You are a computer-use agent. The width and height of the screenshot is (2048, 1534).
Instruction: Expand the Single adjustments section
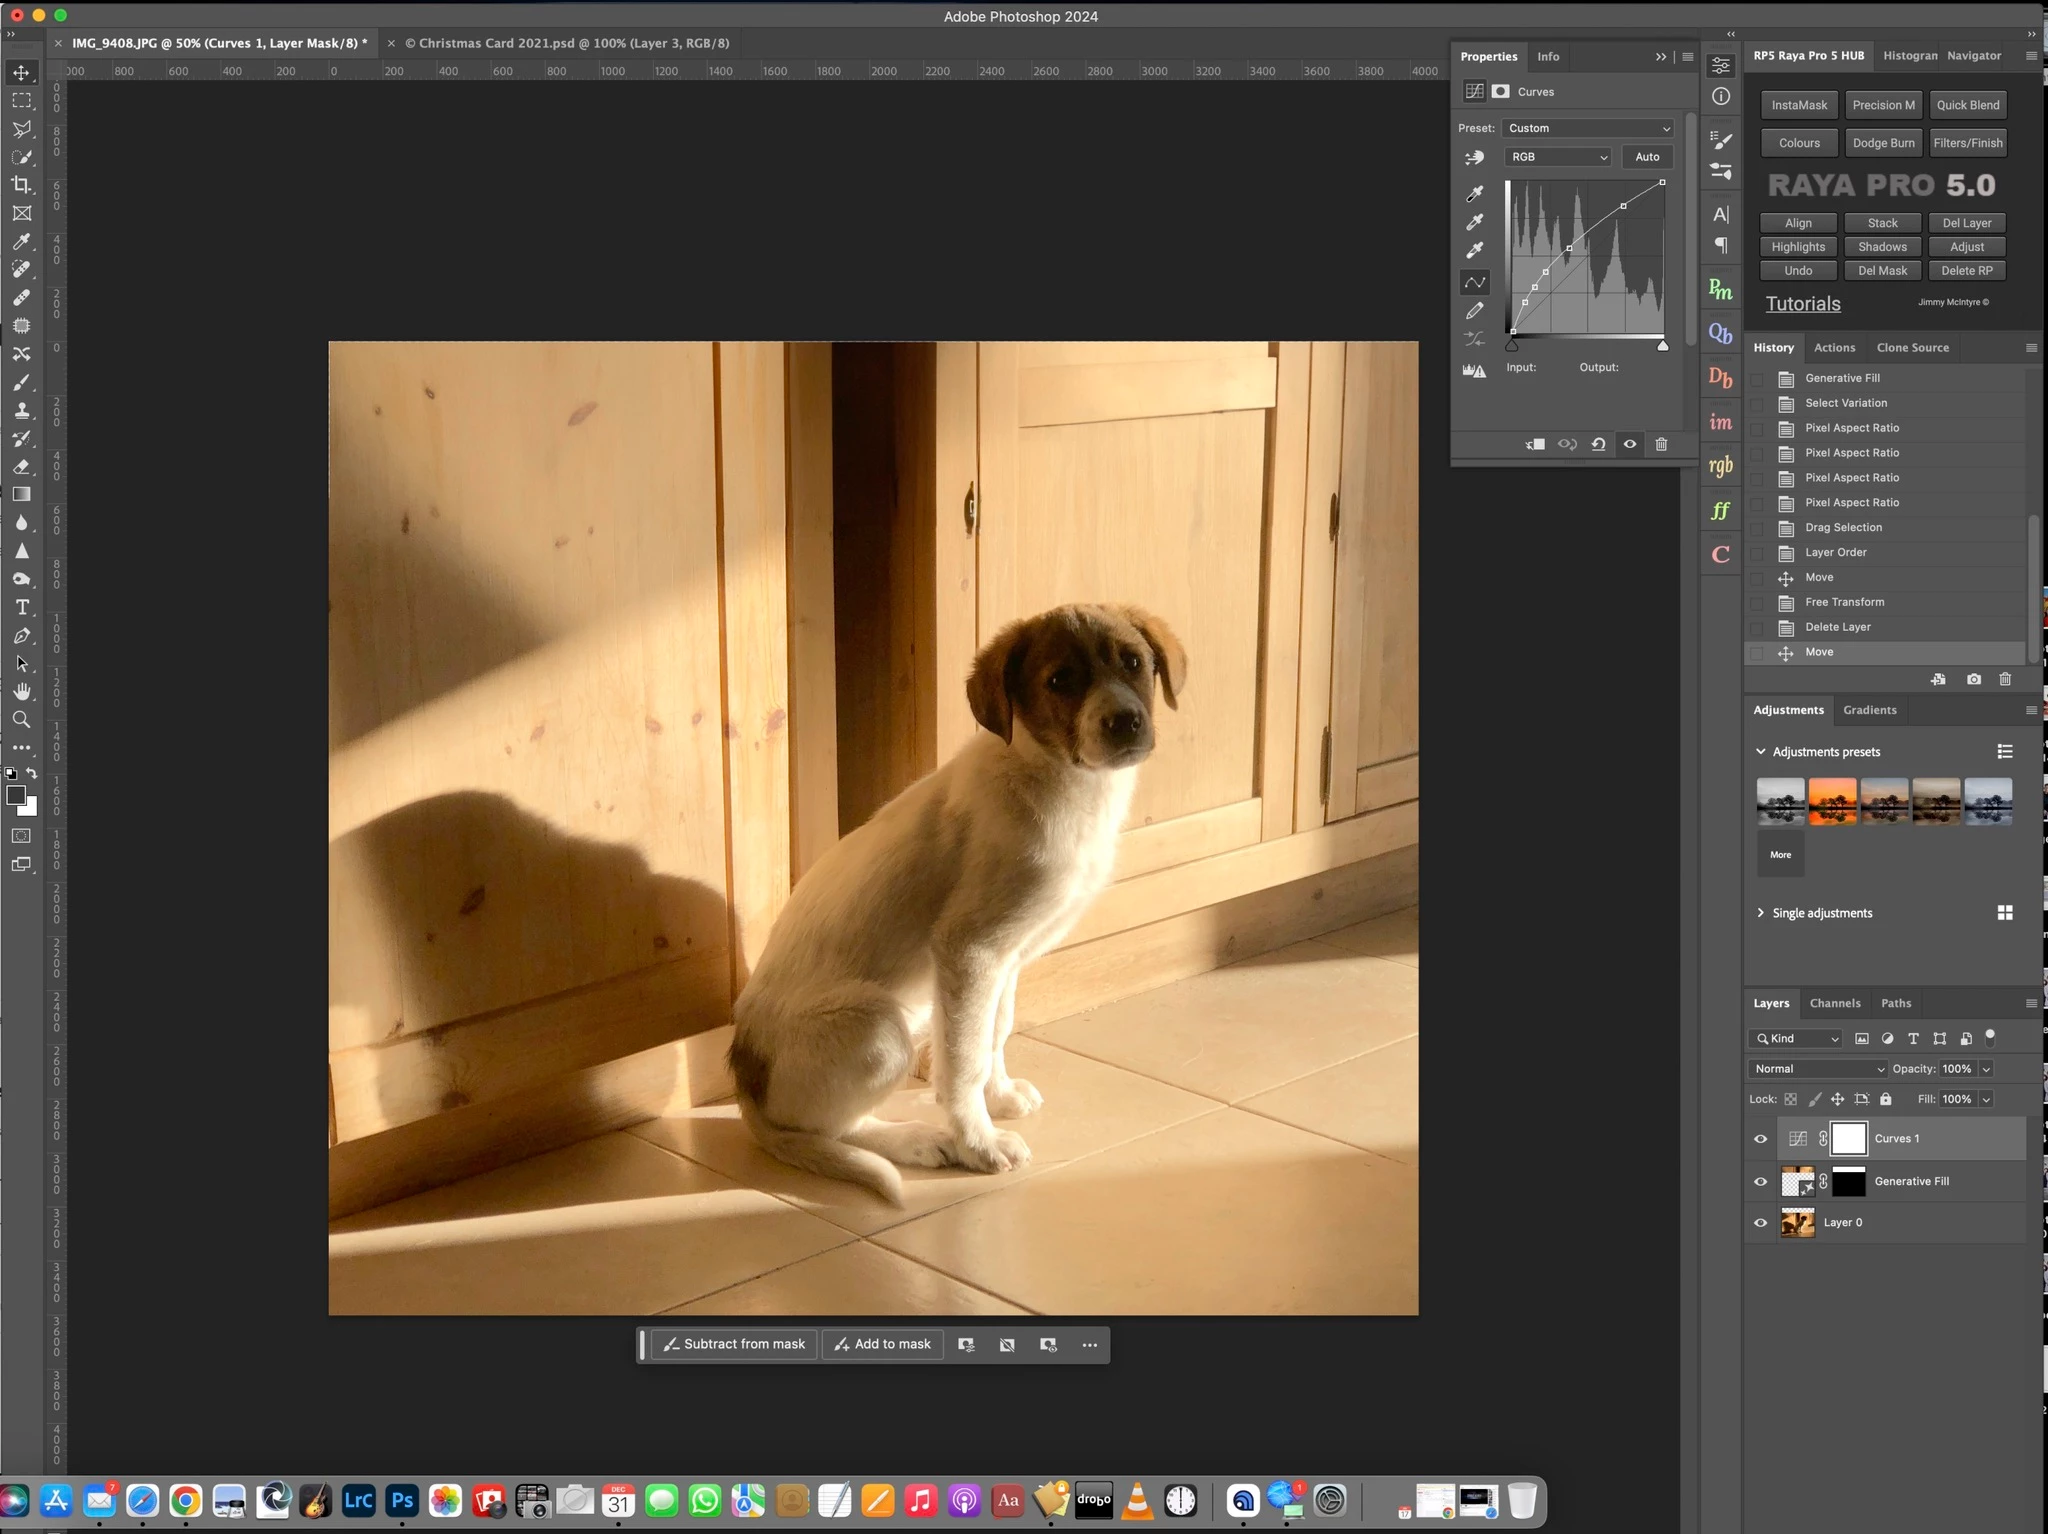[x=1761, y=912]
